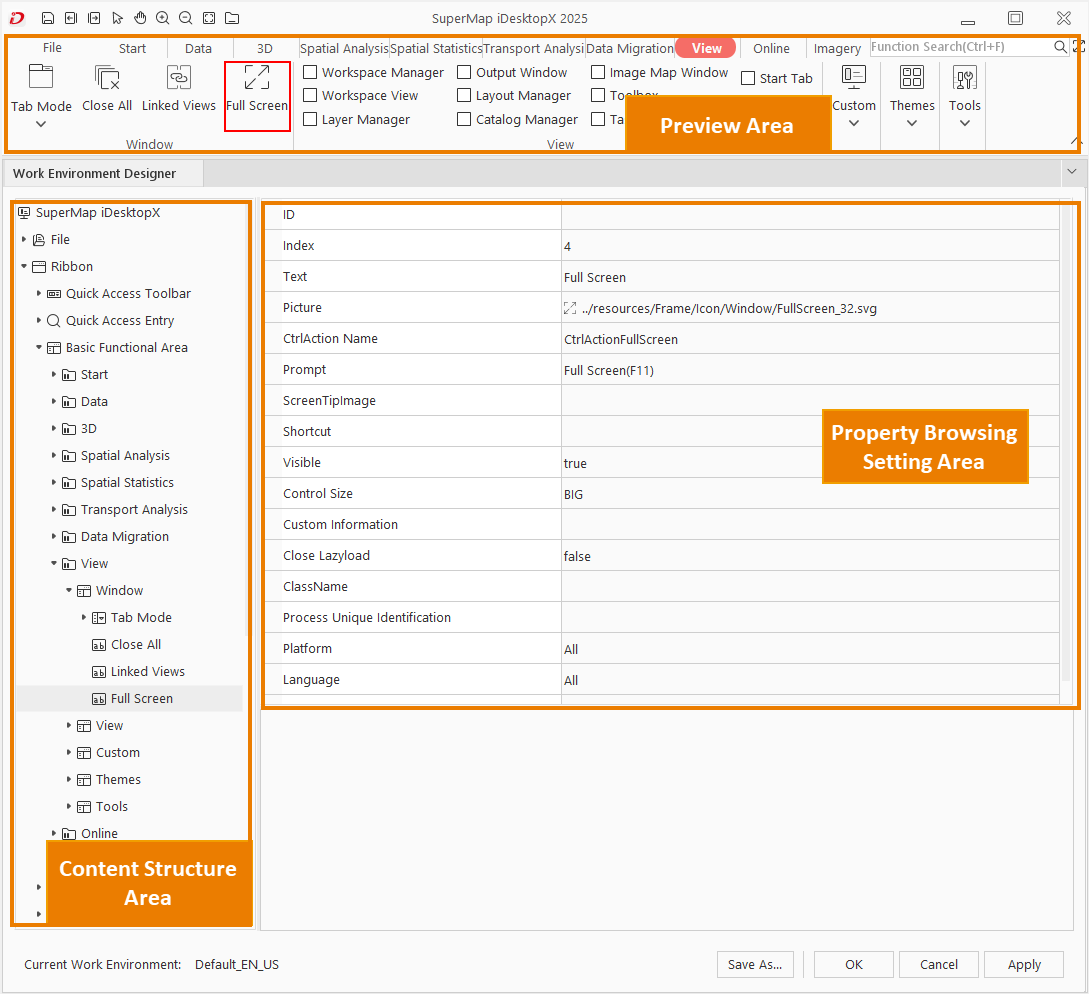Check the Start Tab checkbox
Viewport: 1089px width, 994px height.
pyautogui.click(x=748, y=78)
